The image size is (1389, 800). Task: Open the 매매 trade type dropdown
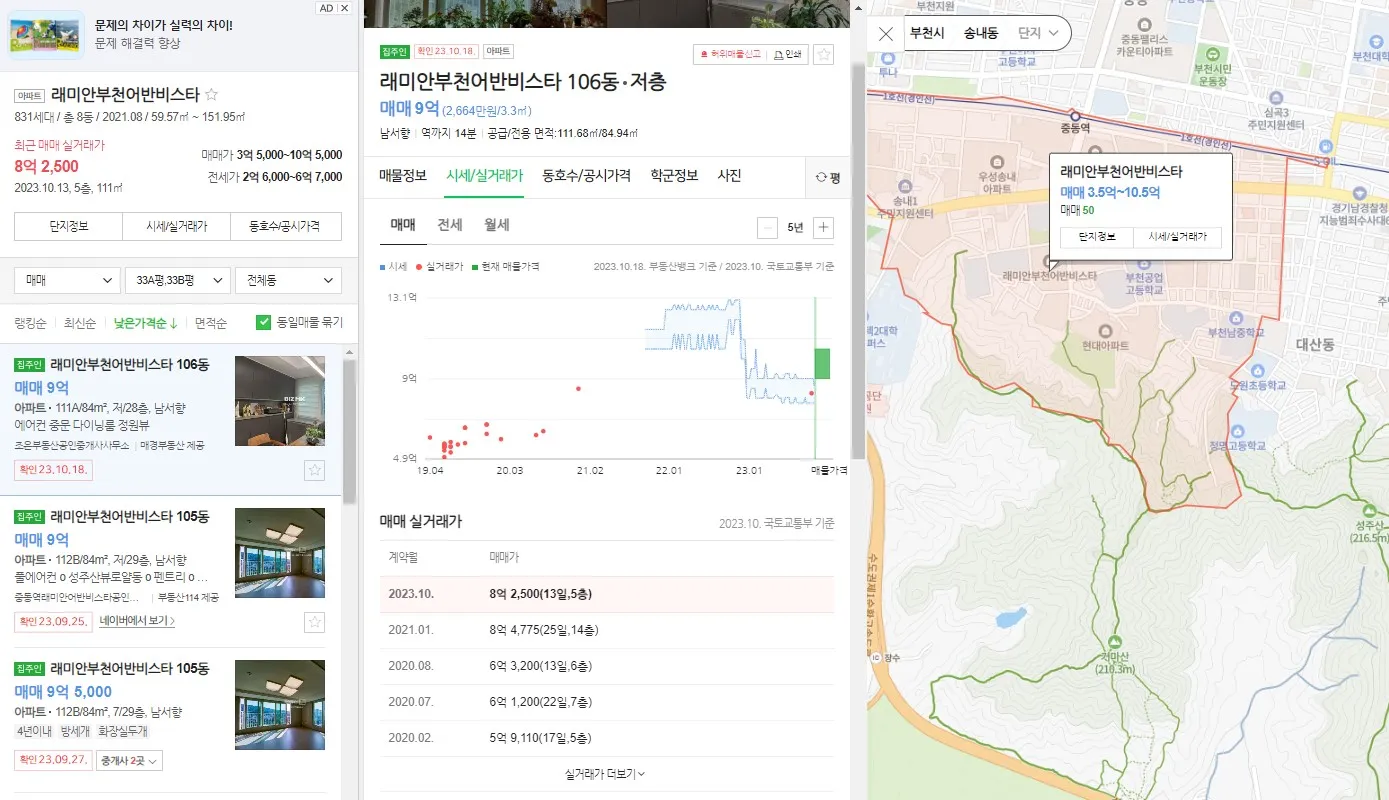pyautogui.click(x=68, y=281)
